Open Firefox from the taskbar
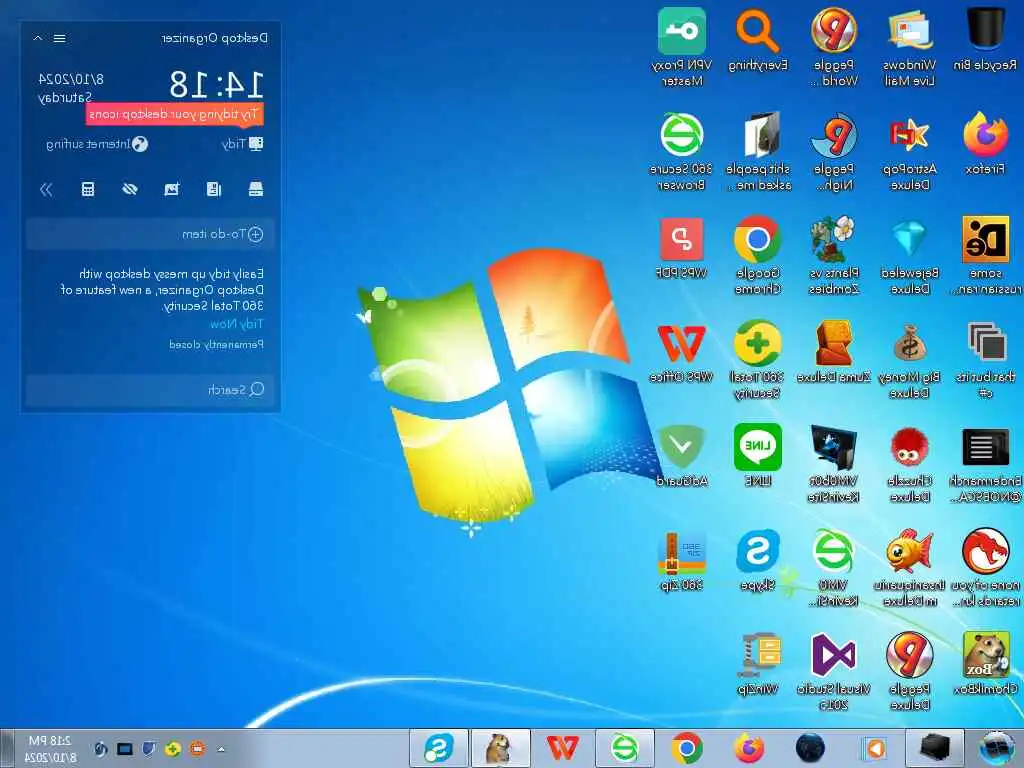1024x768 pixels. pyautogui.click(x=749, y=748)
